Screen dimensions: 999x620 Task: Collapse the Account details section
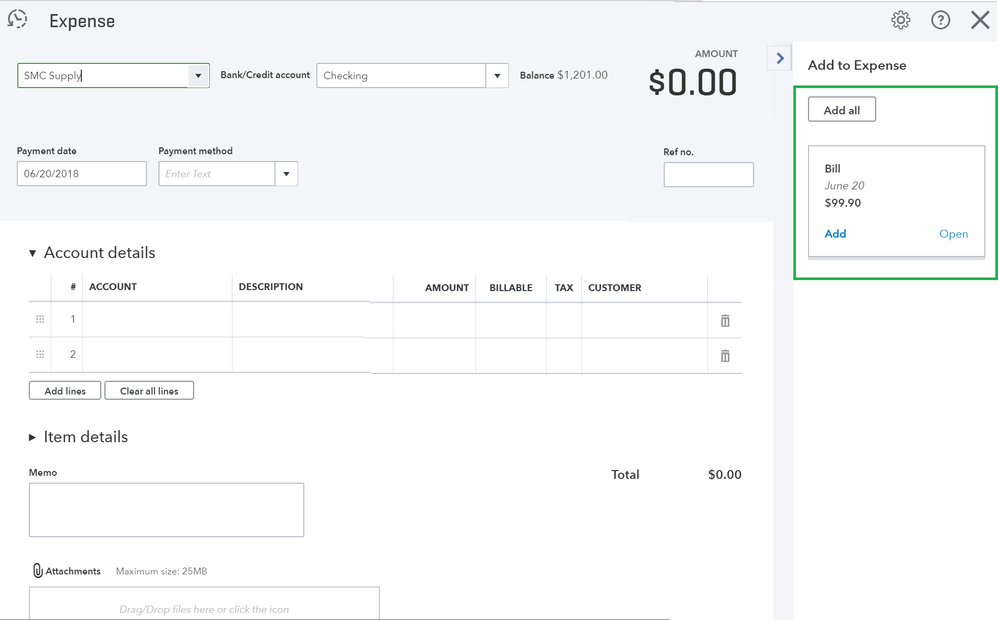tap(32, 253)
